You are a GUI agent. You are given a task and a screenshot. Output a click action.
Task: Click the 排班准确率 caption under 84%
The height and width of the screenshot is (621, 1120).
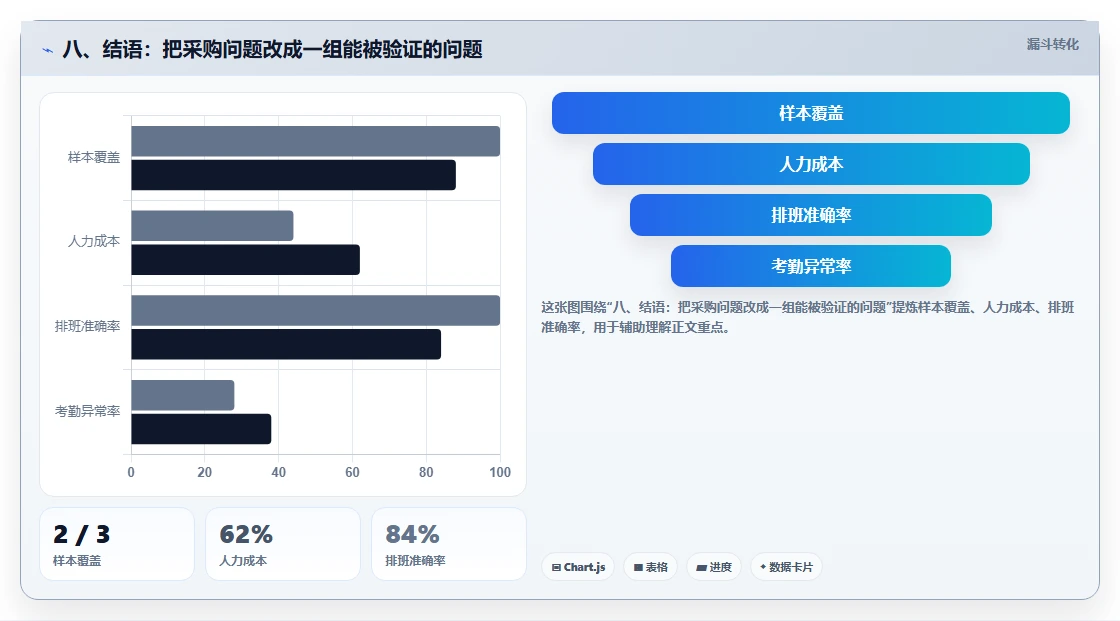coord(415,561)
